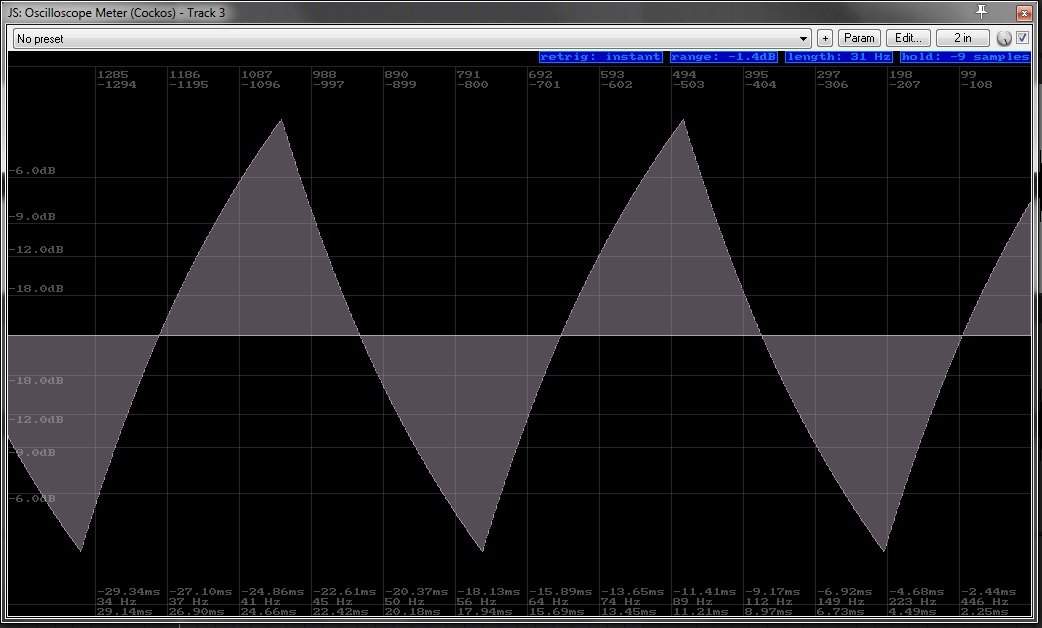
Task: Click the '56 Hz' frequency label
Action: [476, 601]
